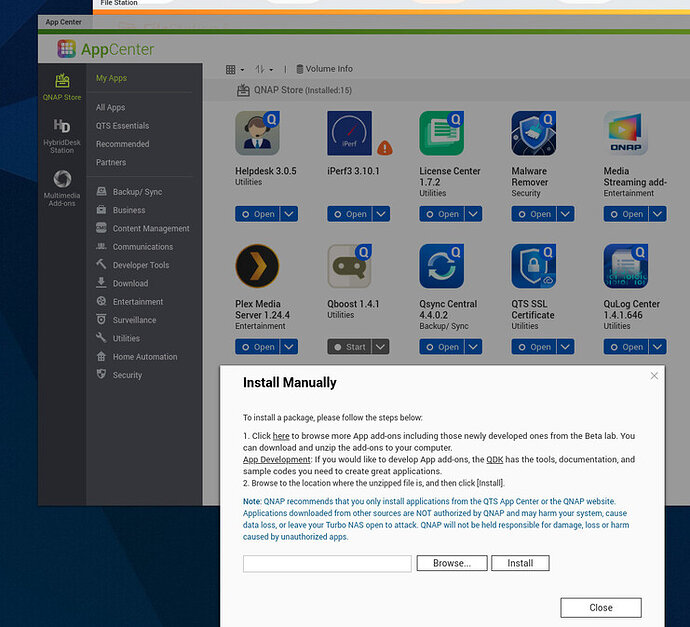Select My Apps in sidebar
This screenshot has width=690, height=627.
tap(111, 78)
